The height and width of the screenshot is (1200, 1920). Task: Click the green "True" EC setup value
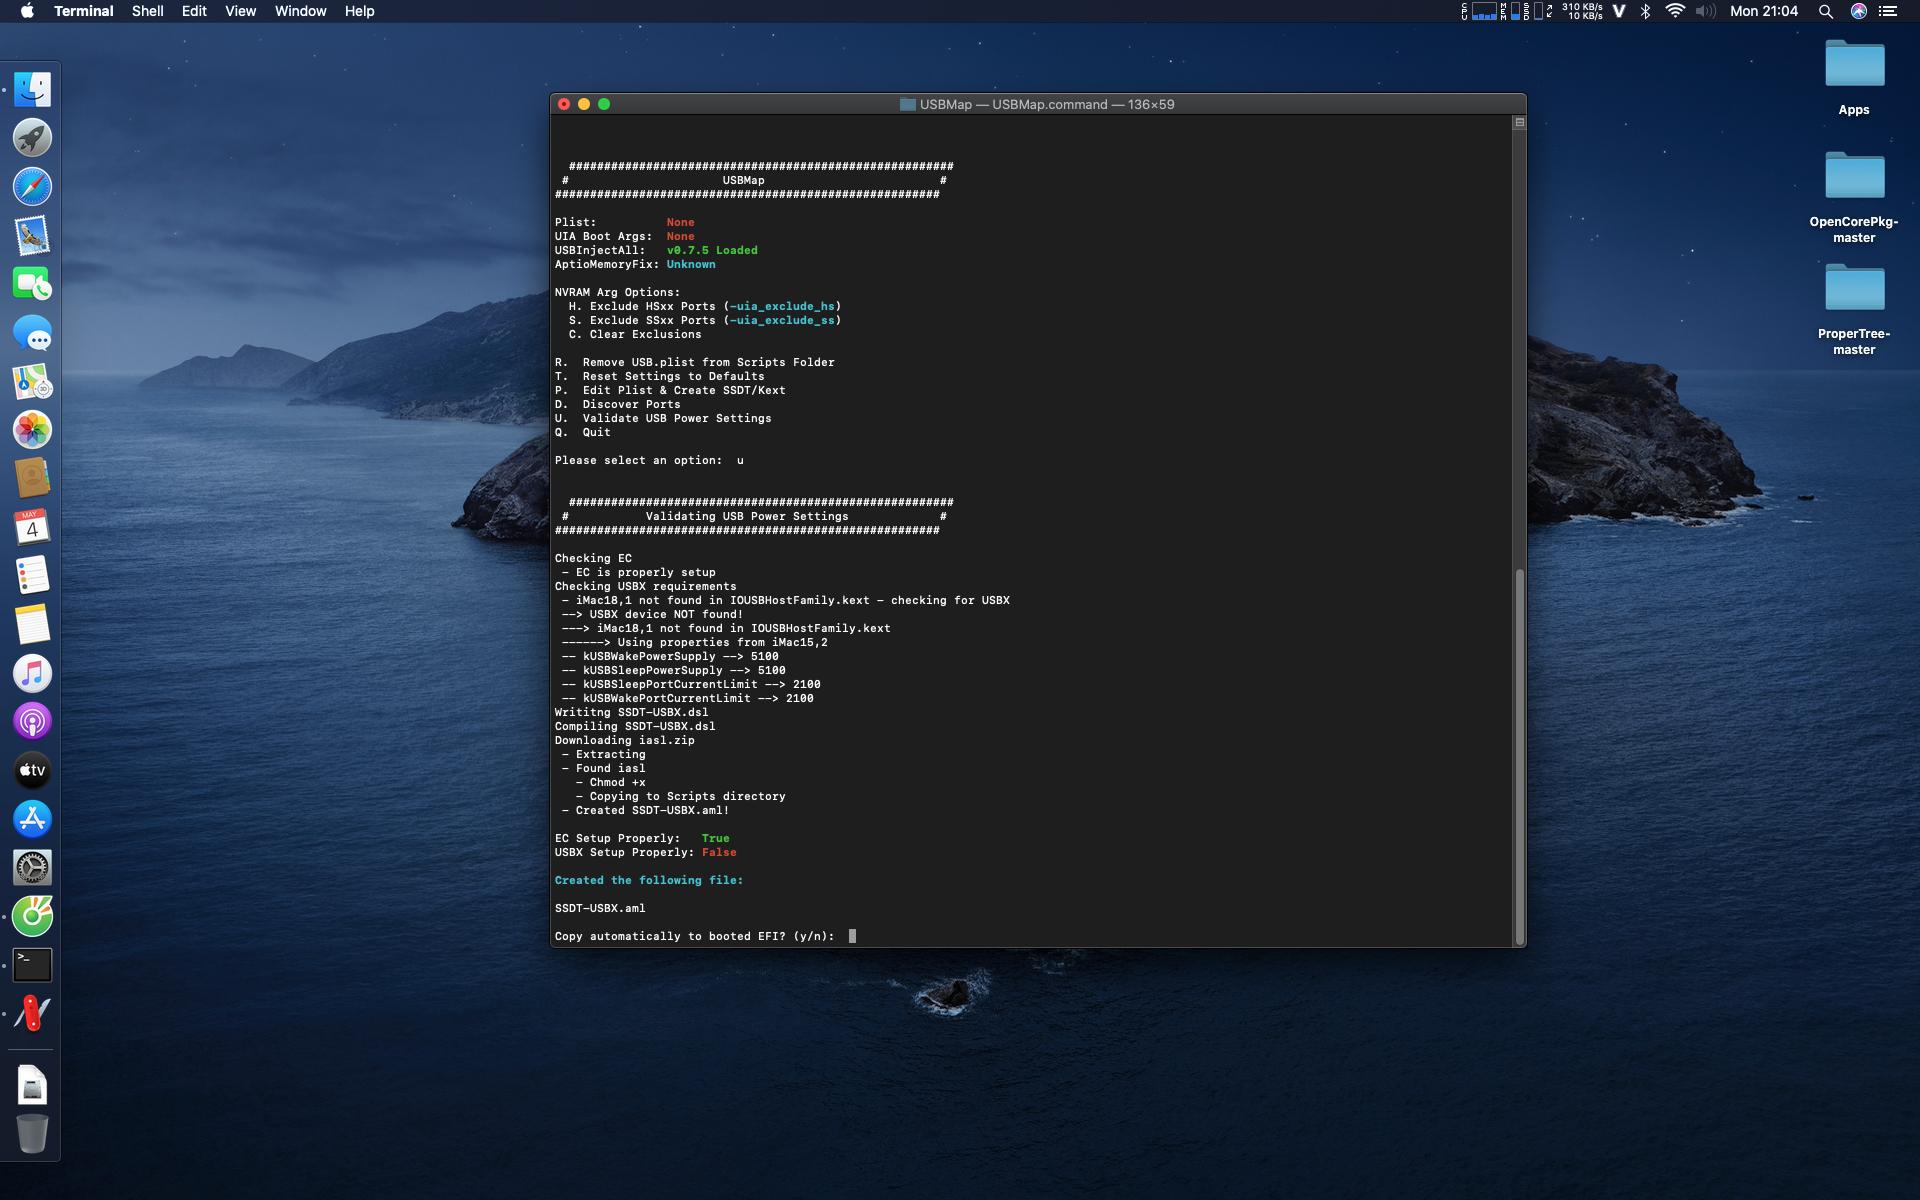(715, 838)
